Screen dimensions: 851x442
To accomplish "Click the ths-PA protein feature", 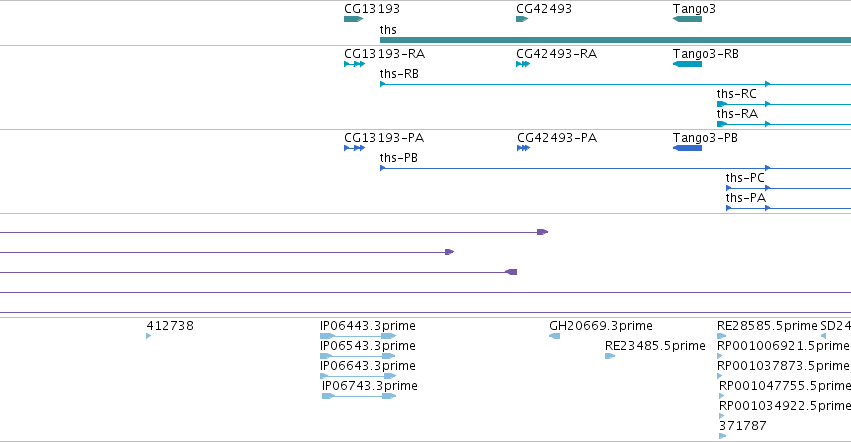I will coord(789,208).
